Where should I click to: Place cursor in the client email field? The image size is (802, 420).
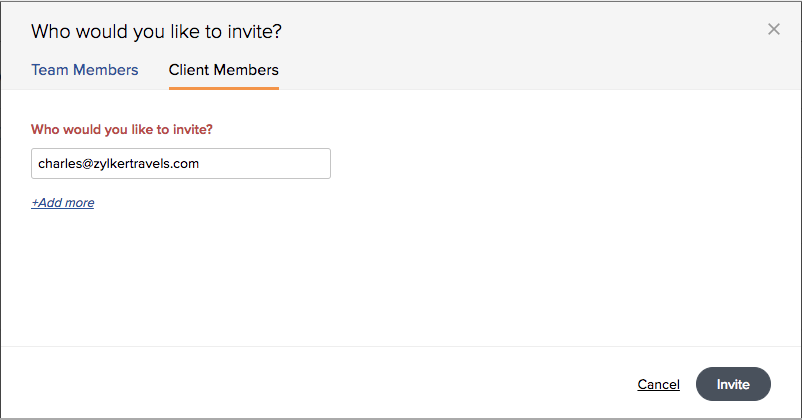[181, 164]
